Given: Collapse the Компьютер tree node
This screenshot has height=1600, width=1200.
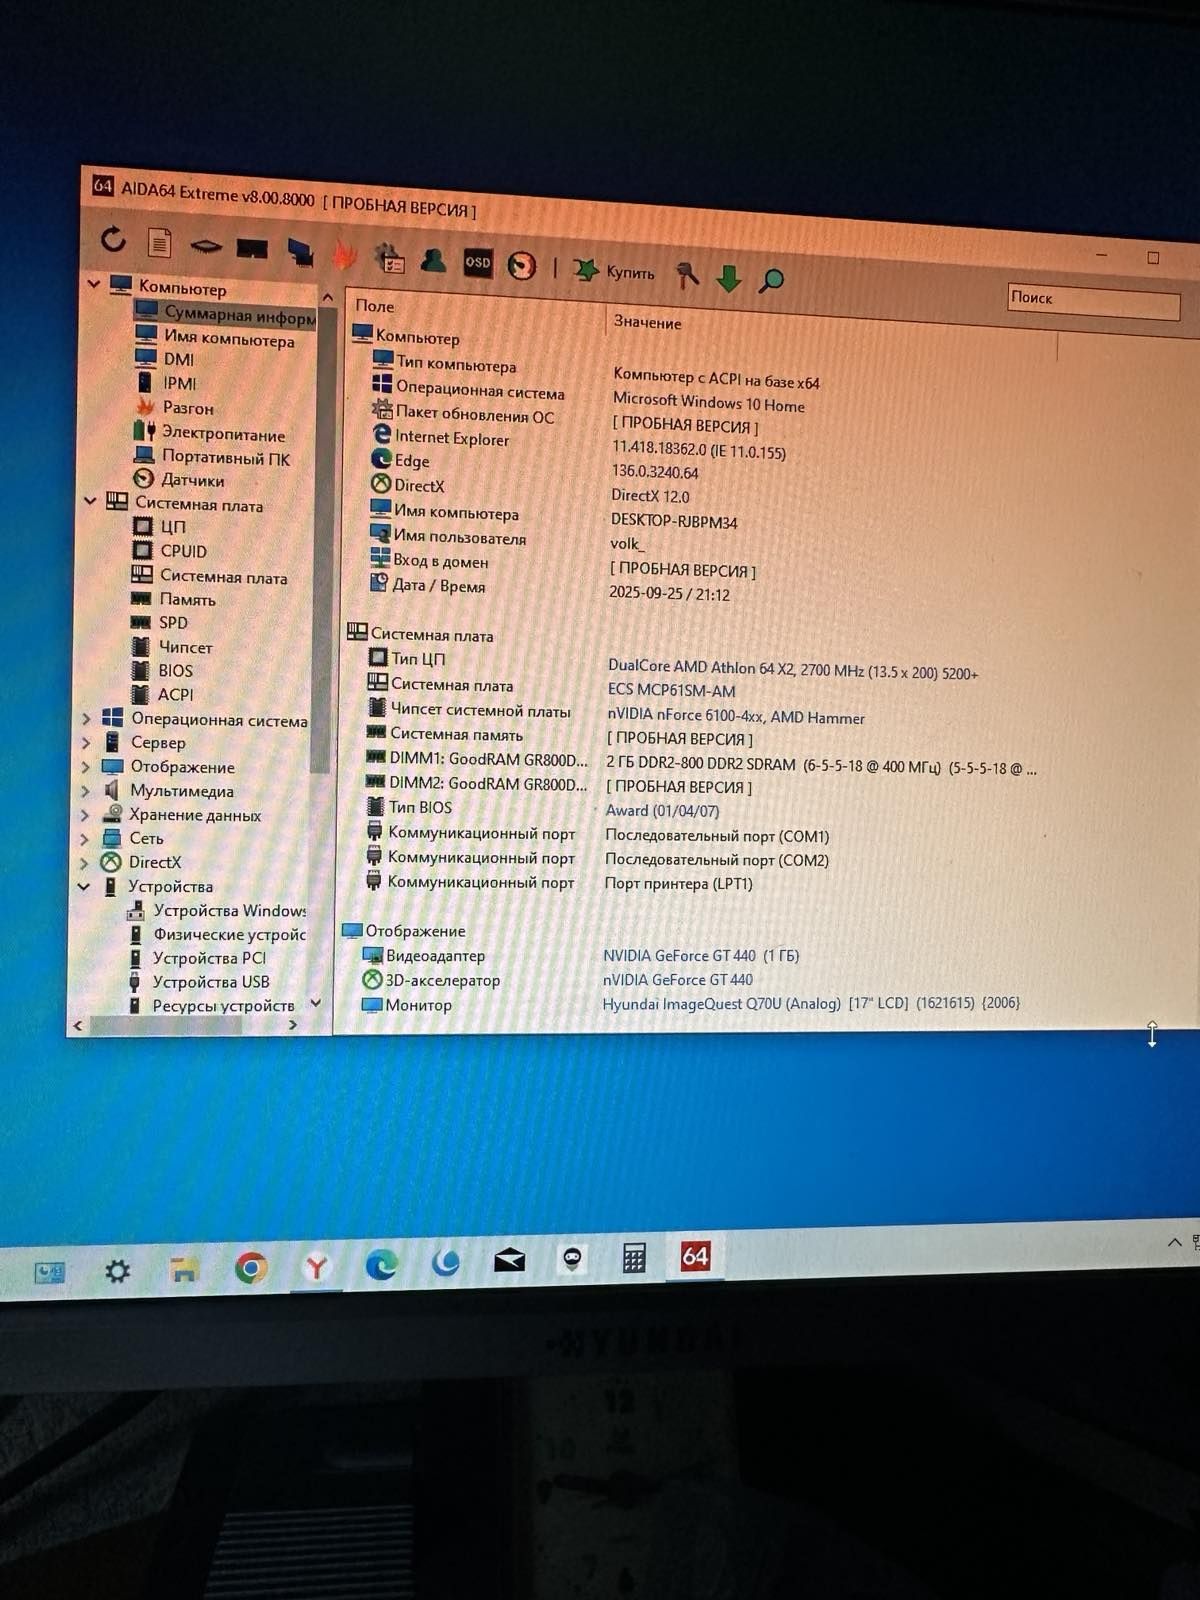Looking at the screenshot, I should pos(94,284).
